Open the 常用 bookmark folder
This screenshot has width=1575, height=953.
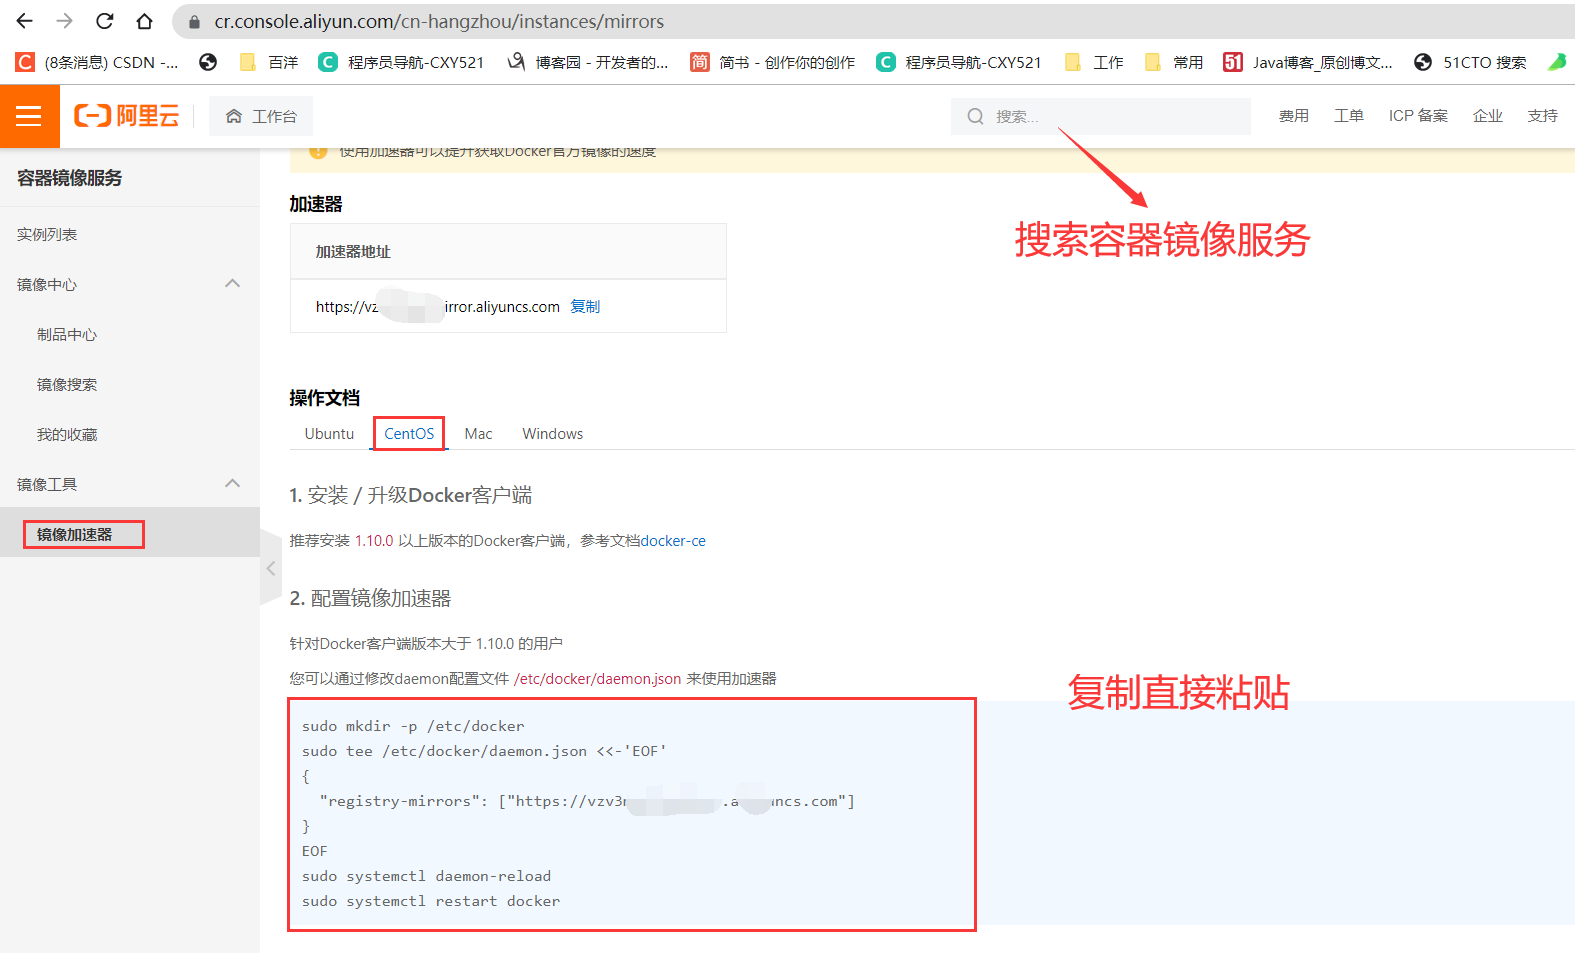(x=1174, y=62)
